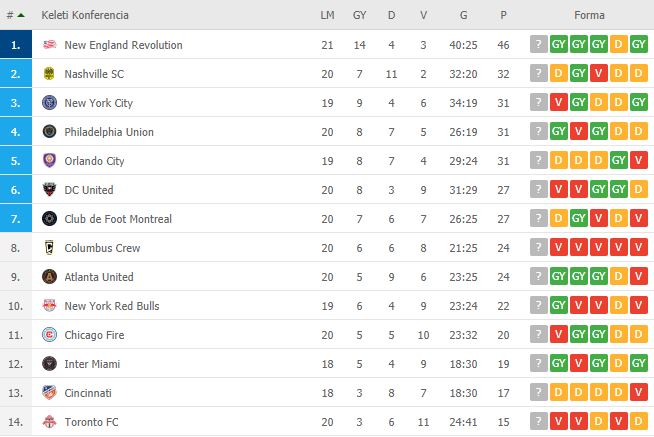This screenshot has width=654, height=437.
Task: Click the New York City rank 3 badge
Action: [16, 102]
